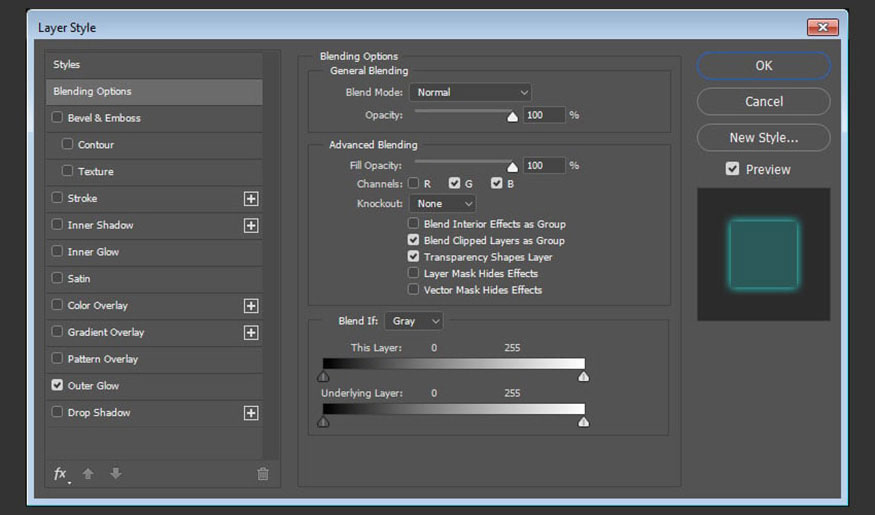Uncheck the B channel box
This screenshot has height=515, width=875.
497,183
